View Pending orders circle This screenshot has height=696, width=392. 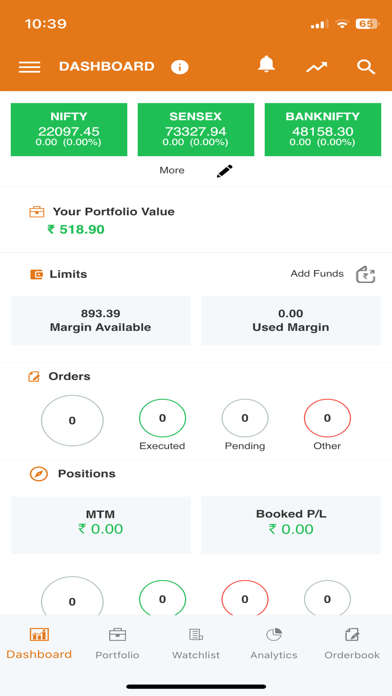click(245, 418)
